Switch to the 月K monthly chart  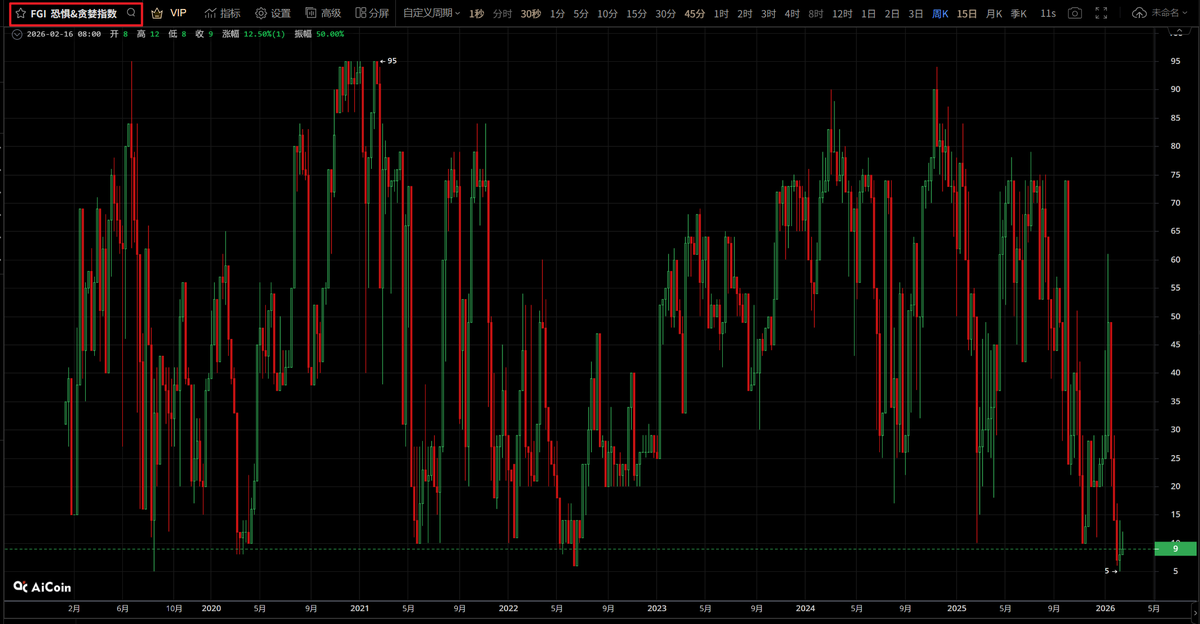point(994,13)
